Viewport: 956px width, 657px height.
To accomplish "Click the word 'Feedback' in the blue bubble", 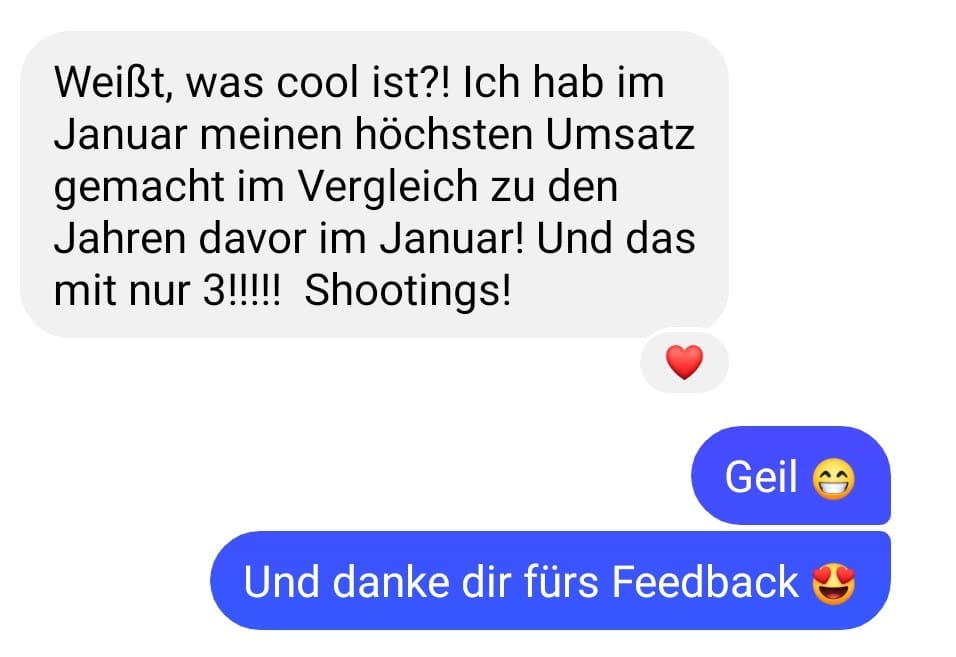I will click(705, 582).
